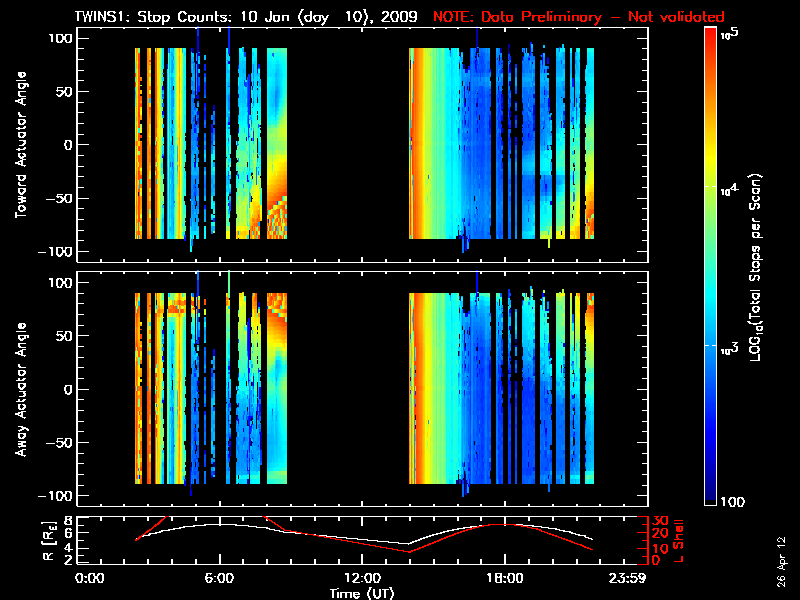Select the "12:00" time tick label
The image size is (800, 600).
(x=362, y=578)
